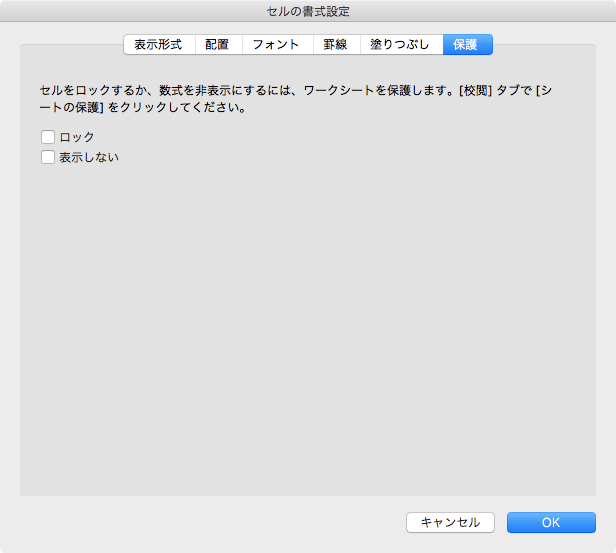The height and width of the screenshot is (553, 616).
Task: Click the キャンセル button
Action: pos(450,522)
